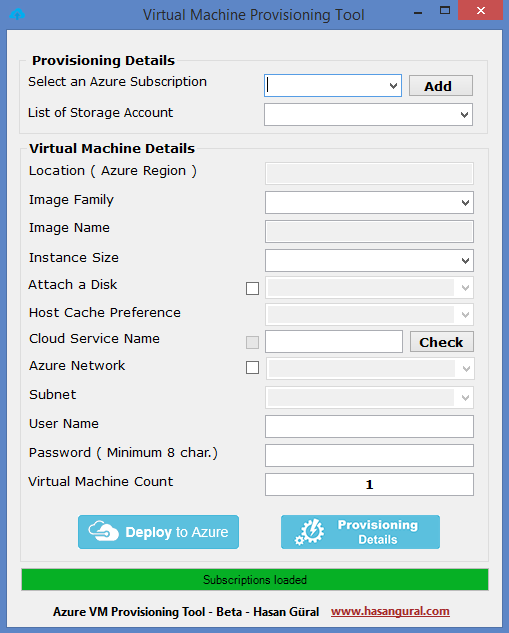Close the provisioning tool window
Viewport: 509px width, 633px height.
tap(480, 10)
